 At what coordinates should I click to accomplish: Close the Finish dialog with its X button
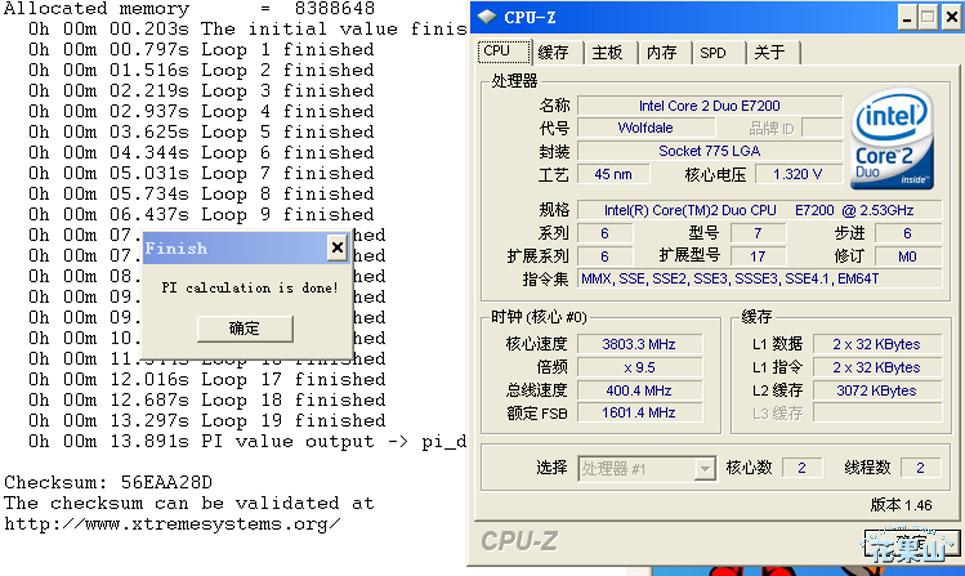(337, 247)
